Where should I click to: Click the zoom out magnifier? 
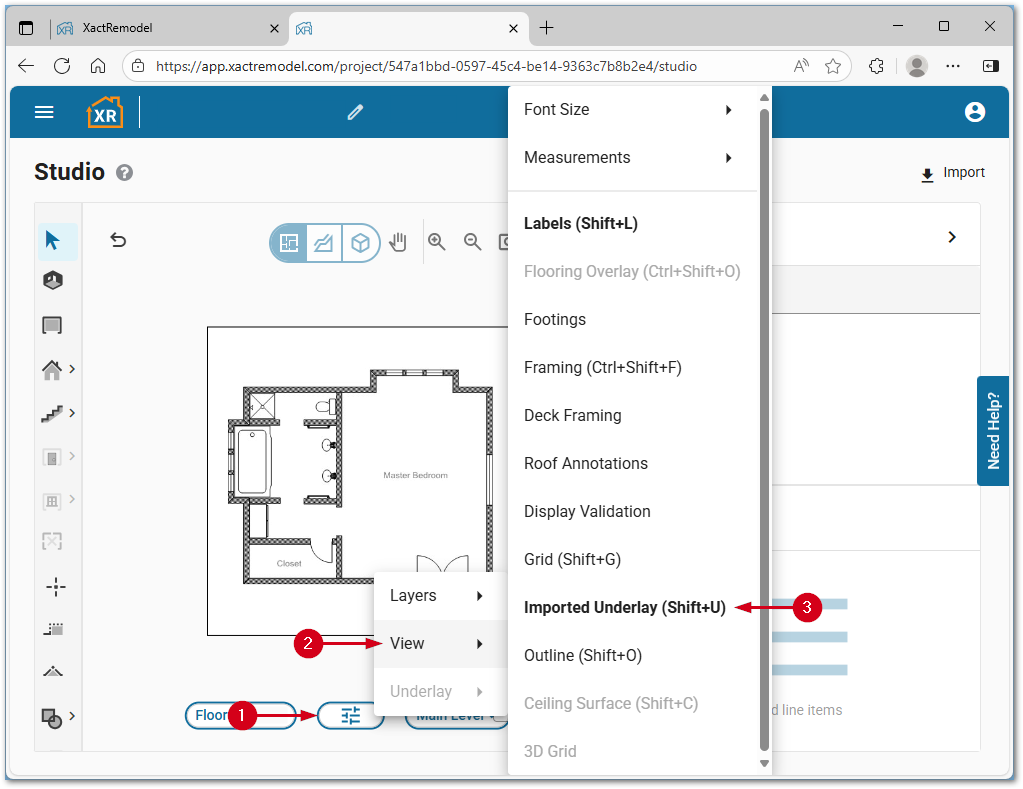coord(473,241)
